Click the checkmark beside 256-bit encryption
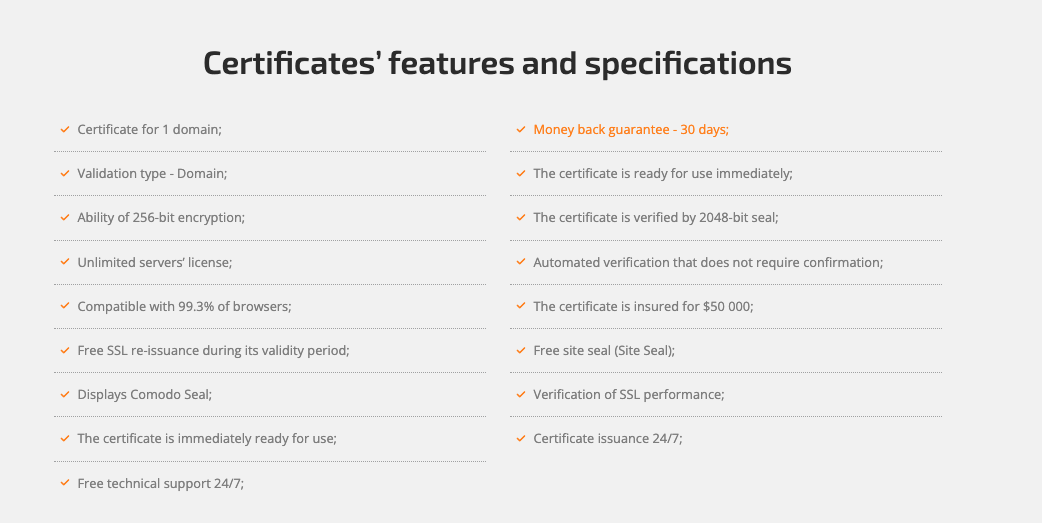1042x523 pixels. coord(64,218)
